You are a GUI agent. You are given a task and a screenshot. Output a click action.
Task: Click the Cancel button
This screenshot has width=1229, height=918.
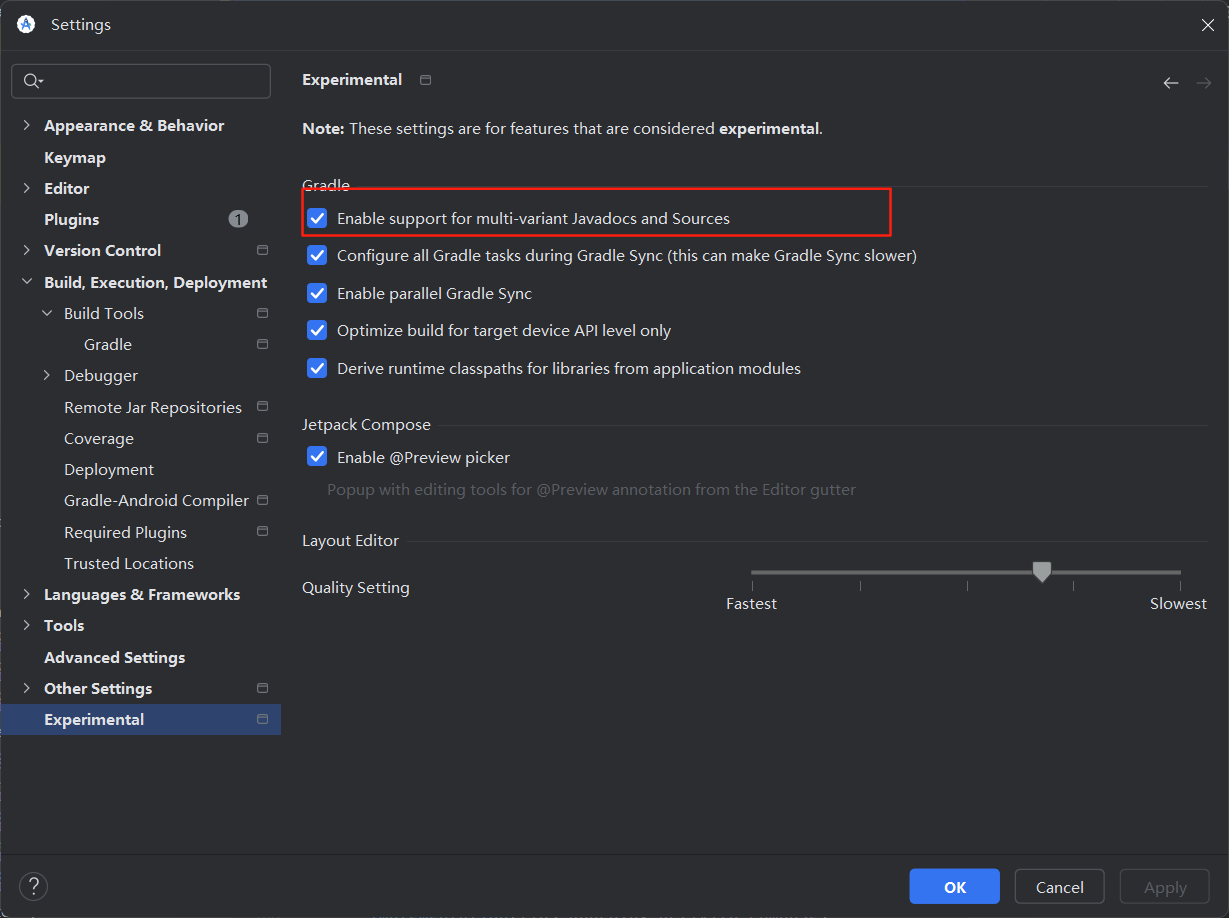click(x=1059, y=887)
